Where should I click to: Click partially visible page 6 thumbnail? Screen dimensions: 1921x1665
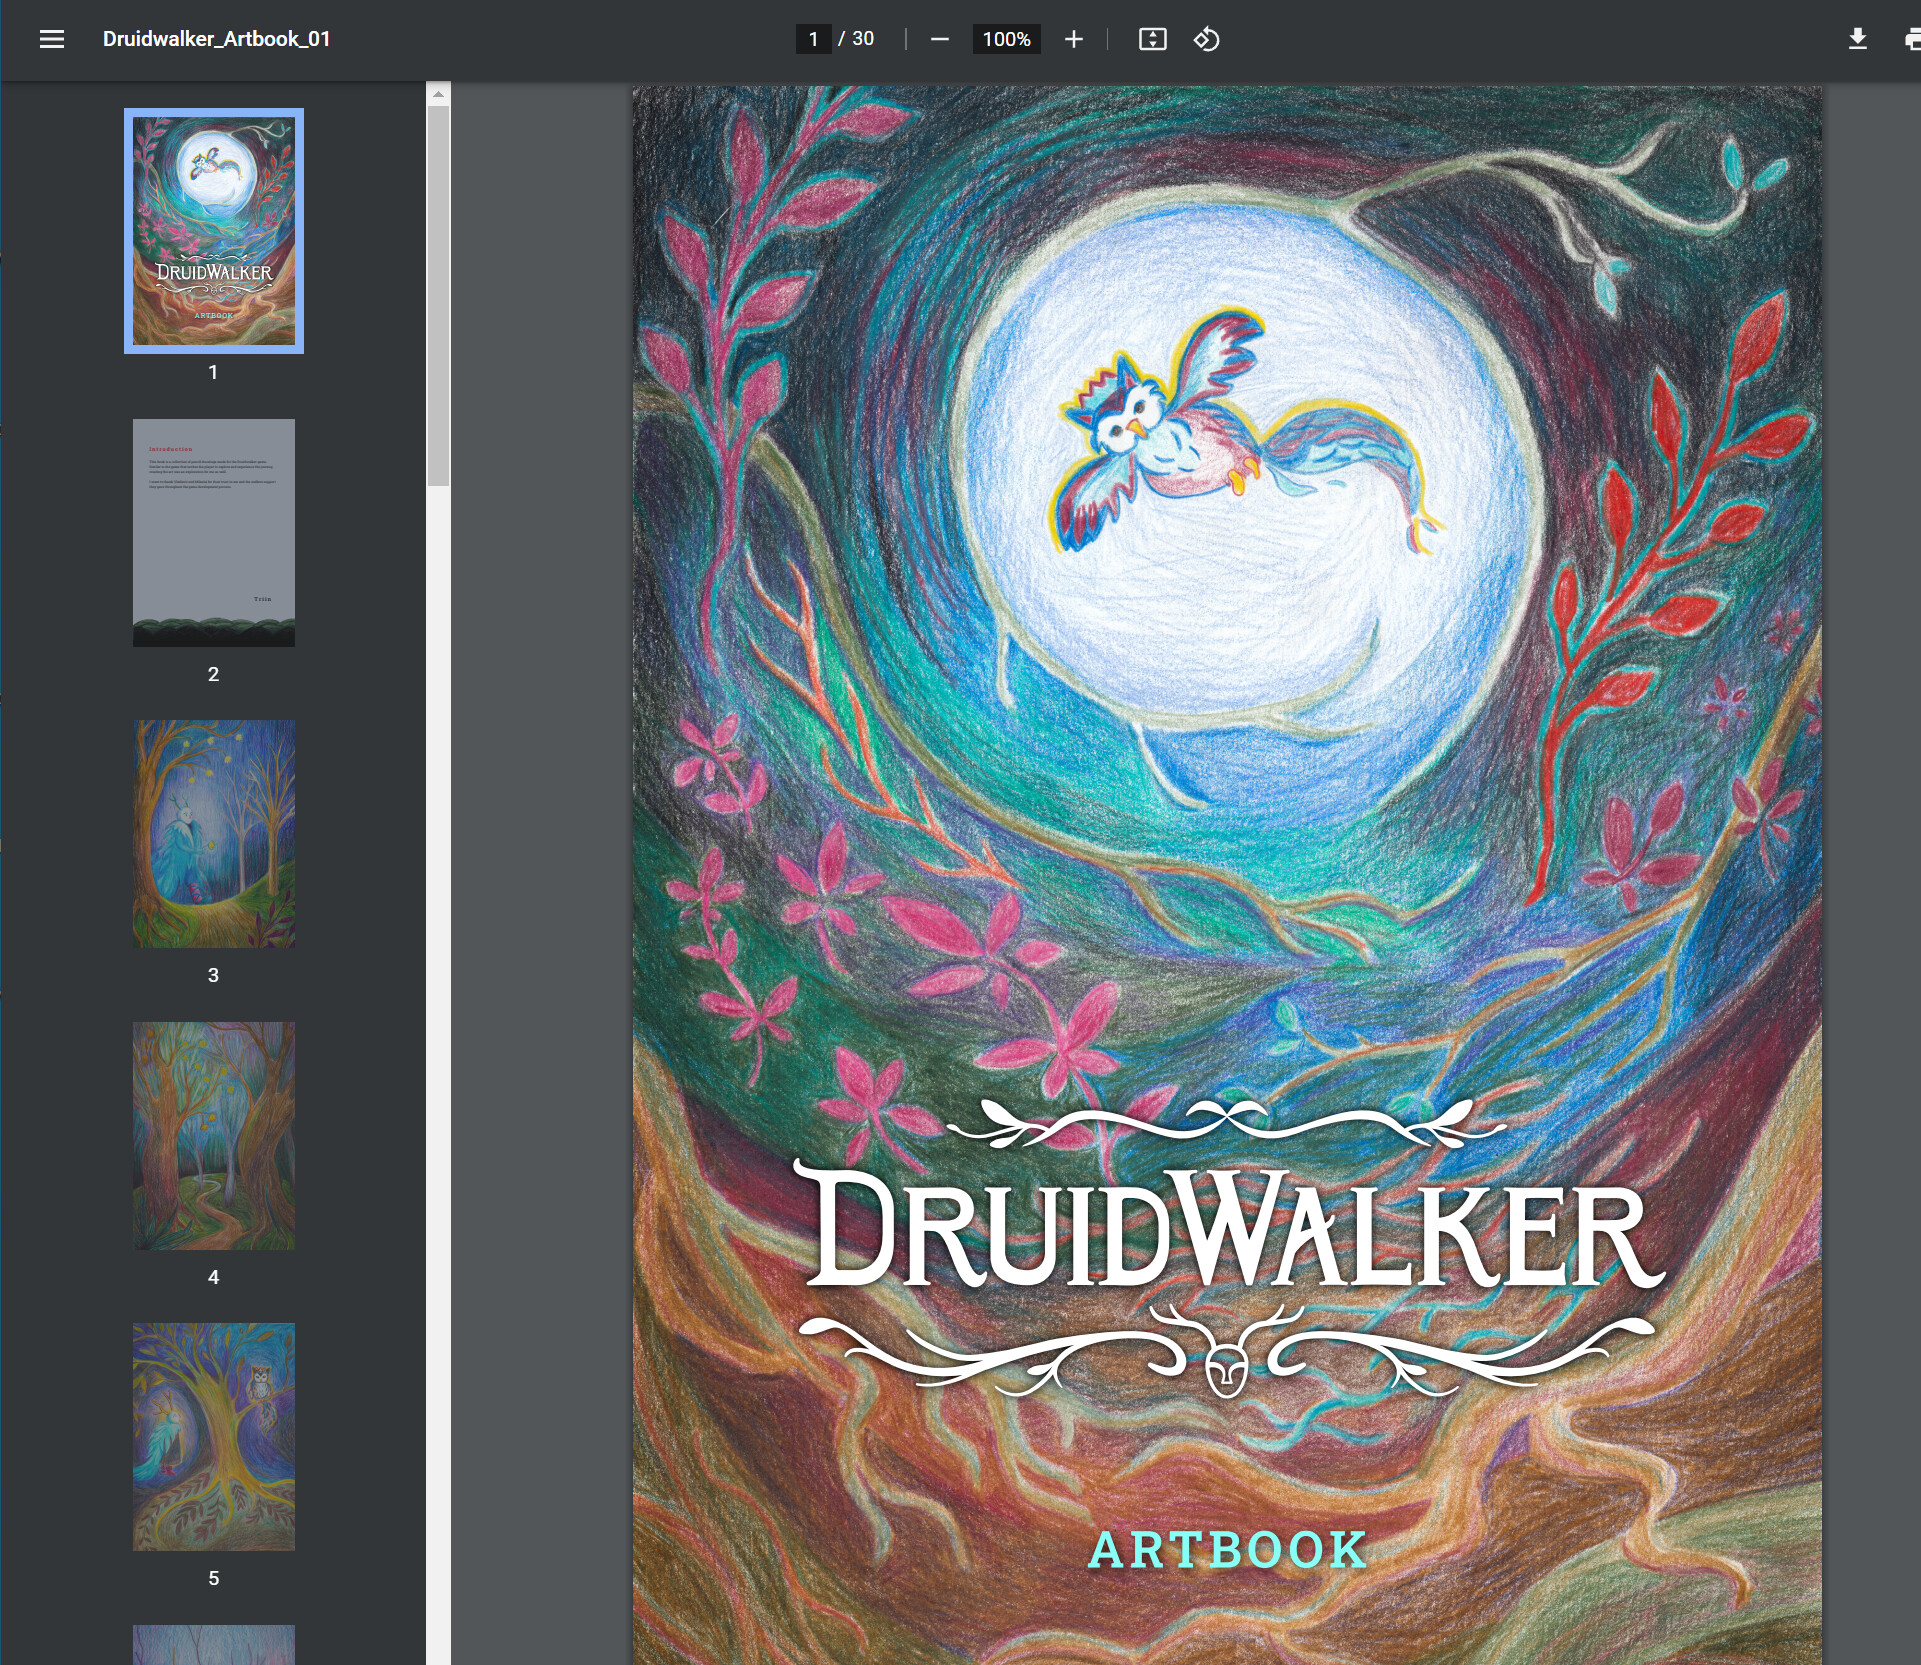coord(213,1645)
